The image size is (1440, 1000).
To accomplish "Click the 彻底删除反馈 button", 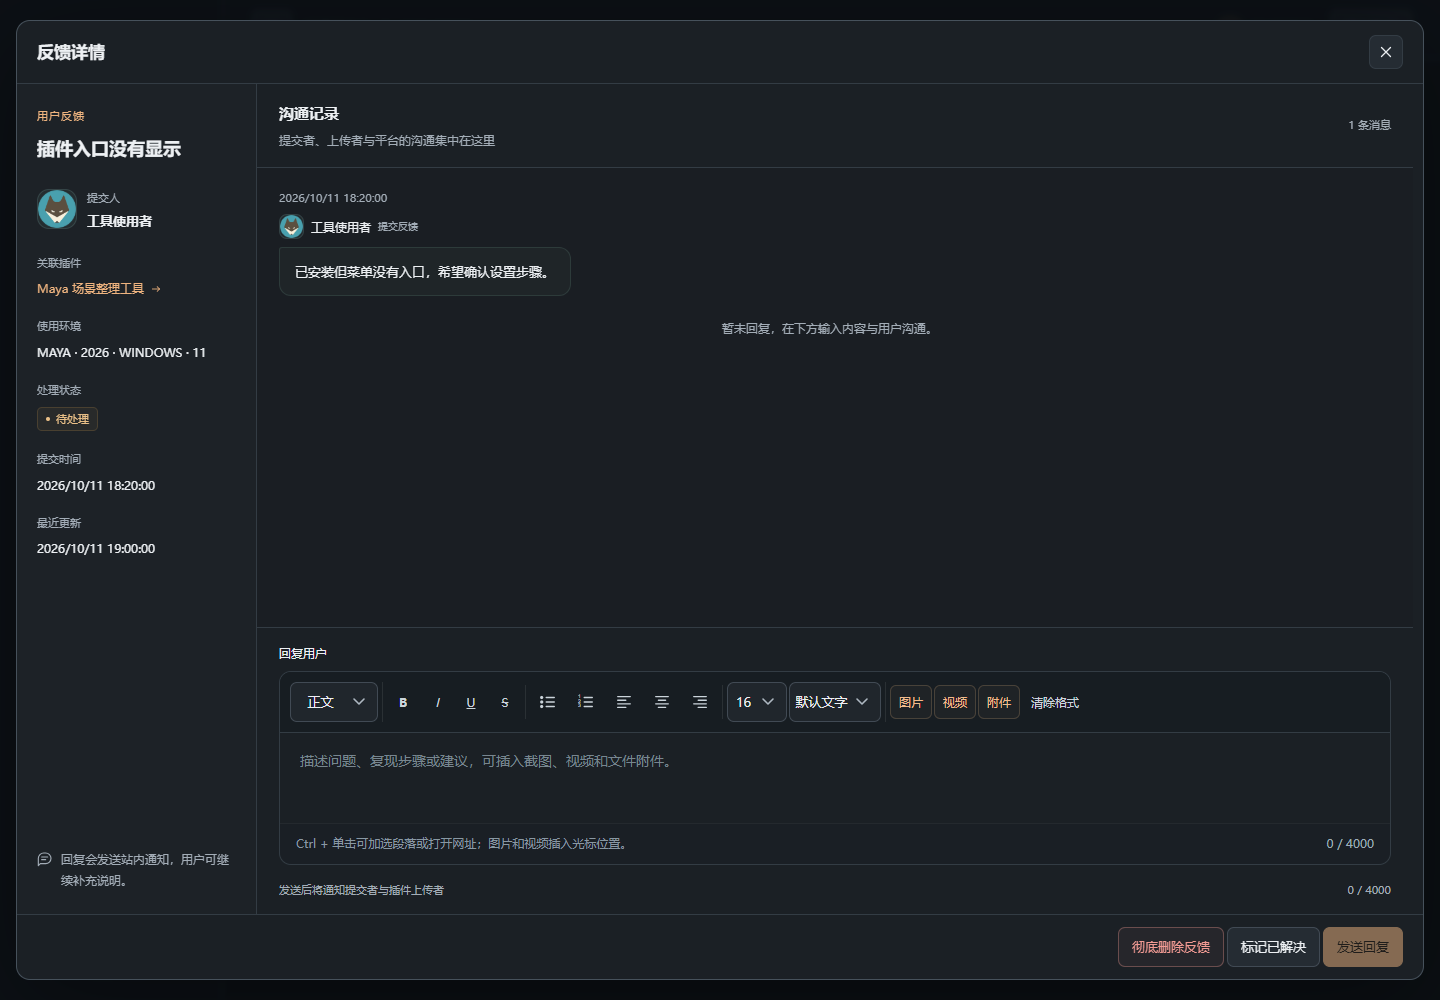I will [x=1171, y=947].
